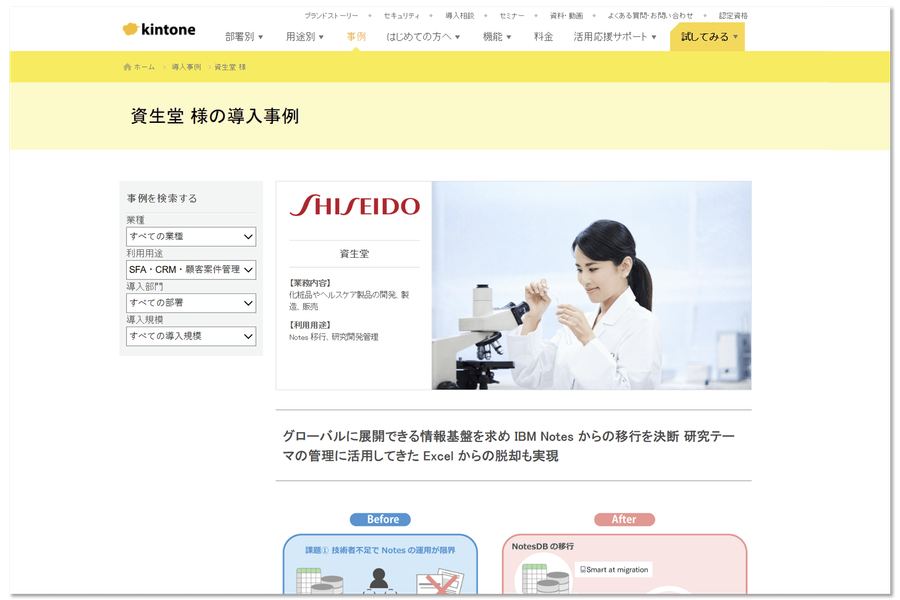The image size is (900, 600).
Task: Click the 資生堂 company name under the logo
Action: click(354, 254)
